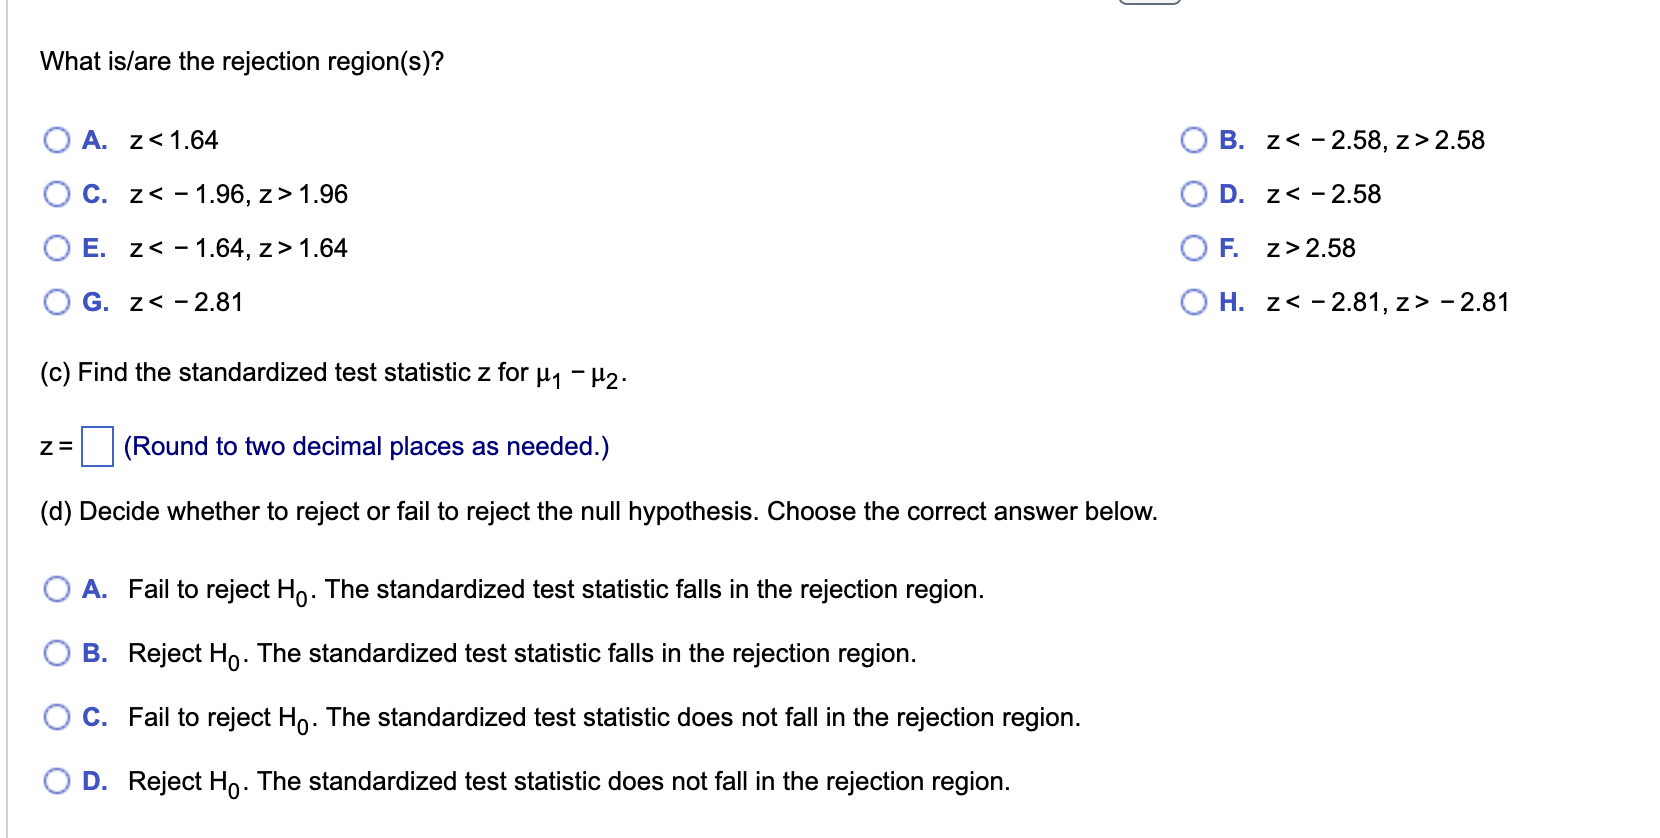Select rejection region option B, z < -2.58, z > 2.58
Image resolution: width=1660 pixels, height=838 pixels.
tap(1194, 140)
